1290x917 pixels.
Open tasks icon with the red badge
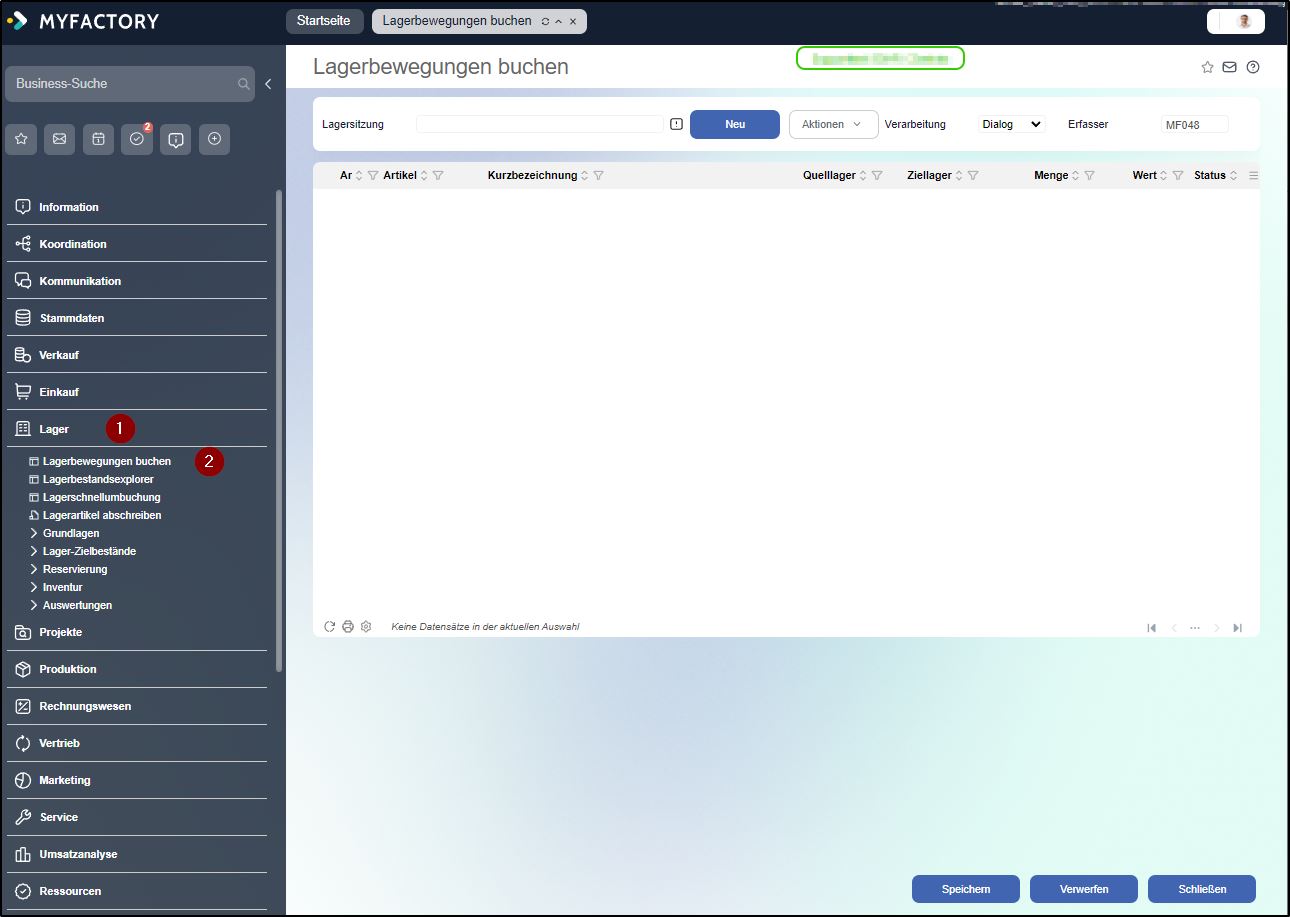pos(137,139)
